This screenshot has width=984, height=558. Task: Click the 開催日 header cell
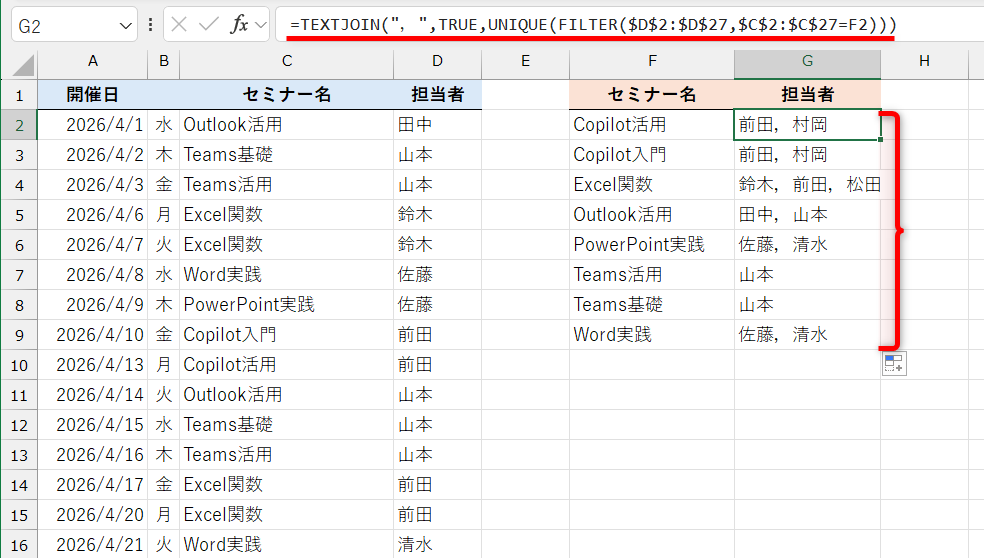pos(93,95)
